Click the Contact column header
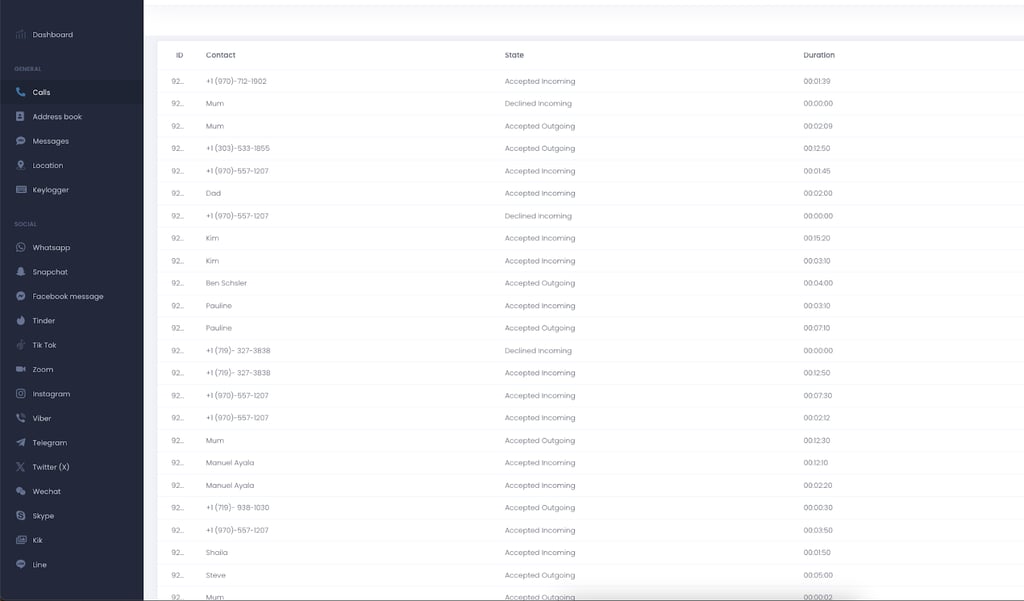The width and height of the screenshot is (1024, 601). [221, 56]
